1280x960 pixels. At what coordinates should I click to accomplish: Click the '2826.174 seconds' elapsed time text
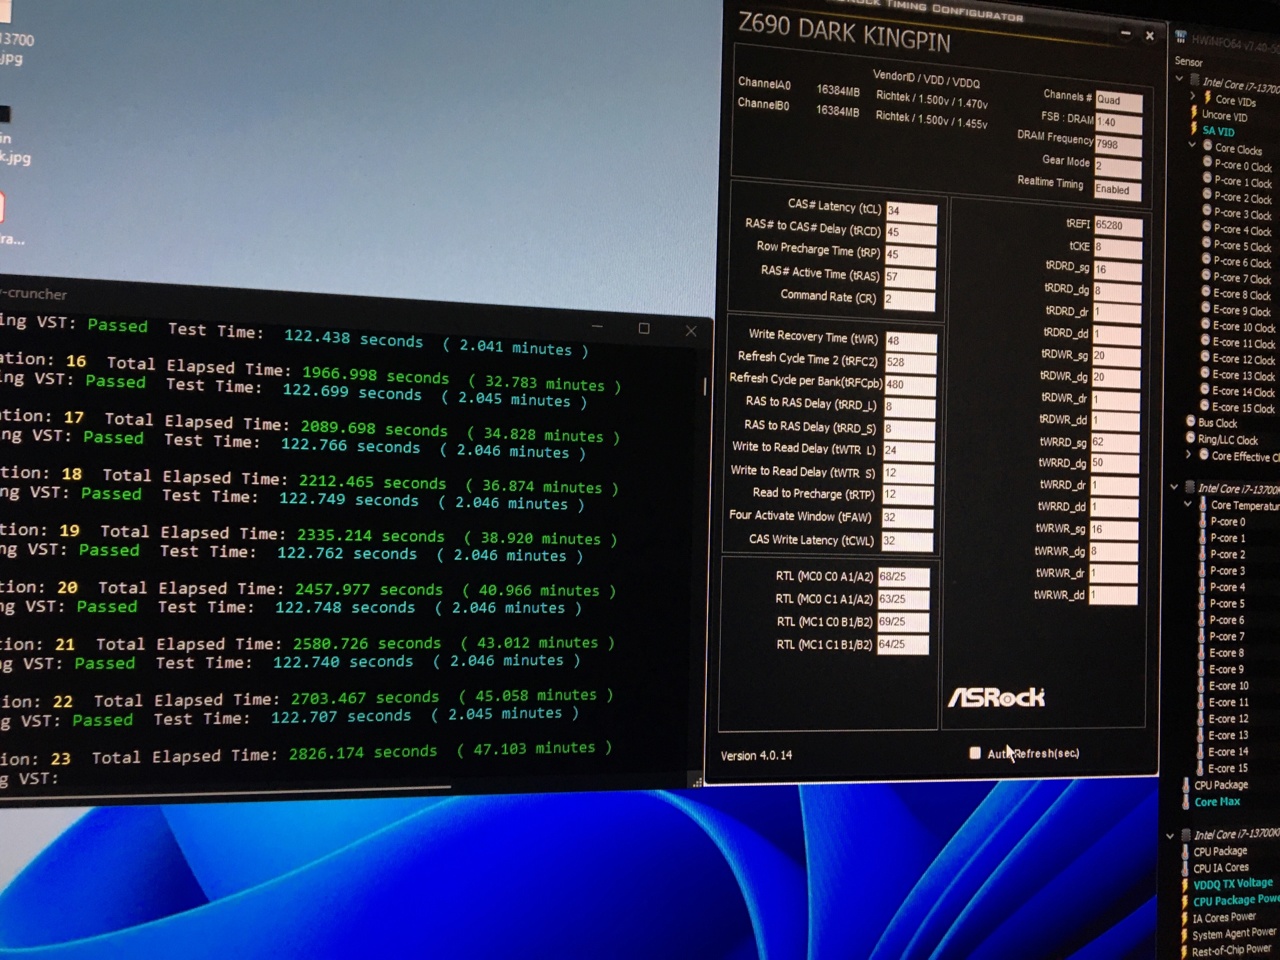363,752
